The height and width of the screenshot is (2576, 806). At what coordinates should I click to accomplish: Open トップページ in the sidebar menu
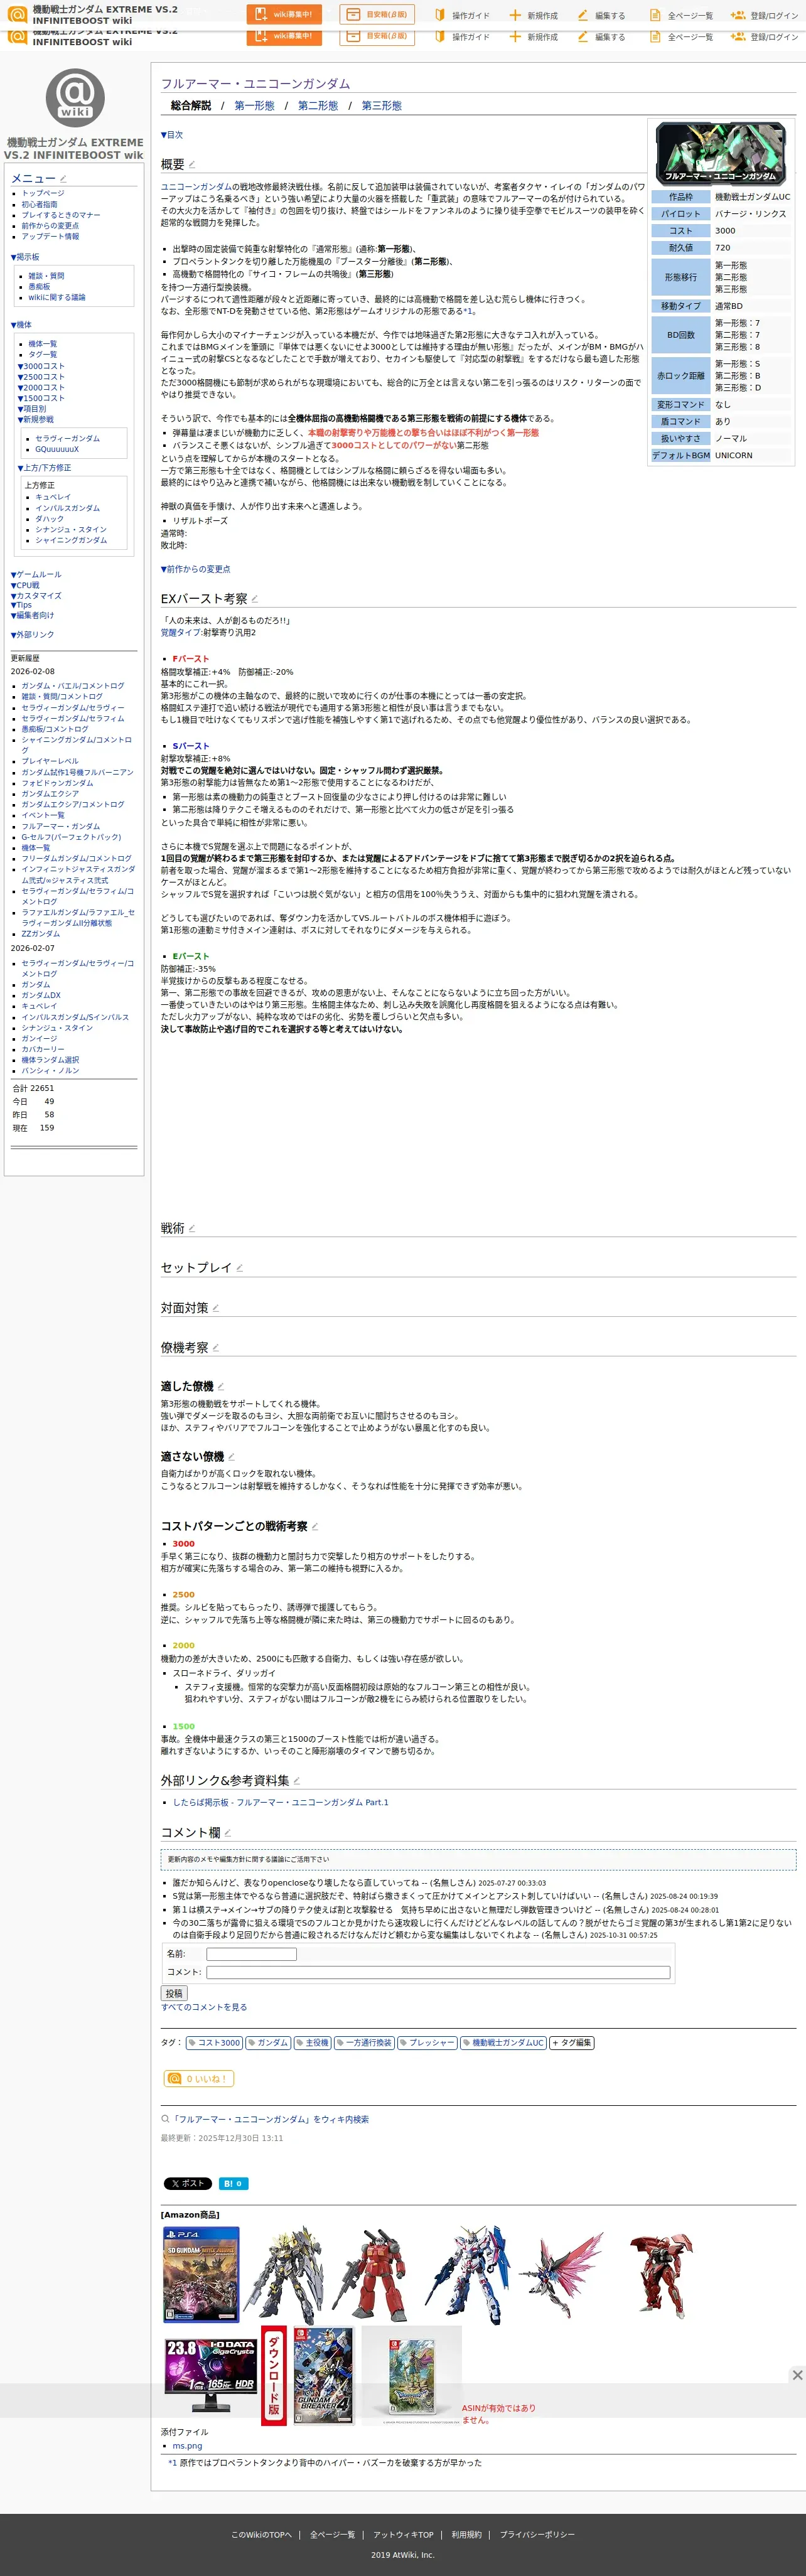coord(43,193)
